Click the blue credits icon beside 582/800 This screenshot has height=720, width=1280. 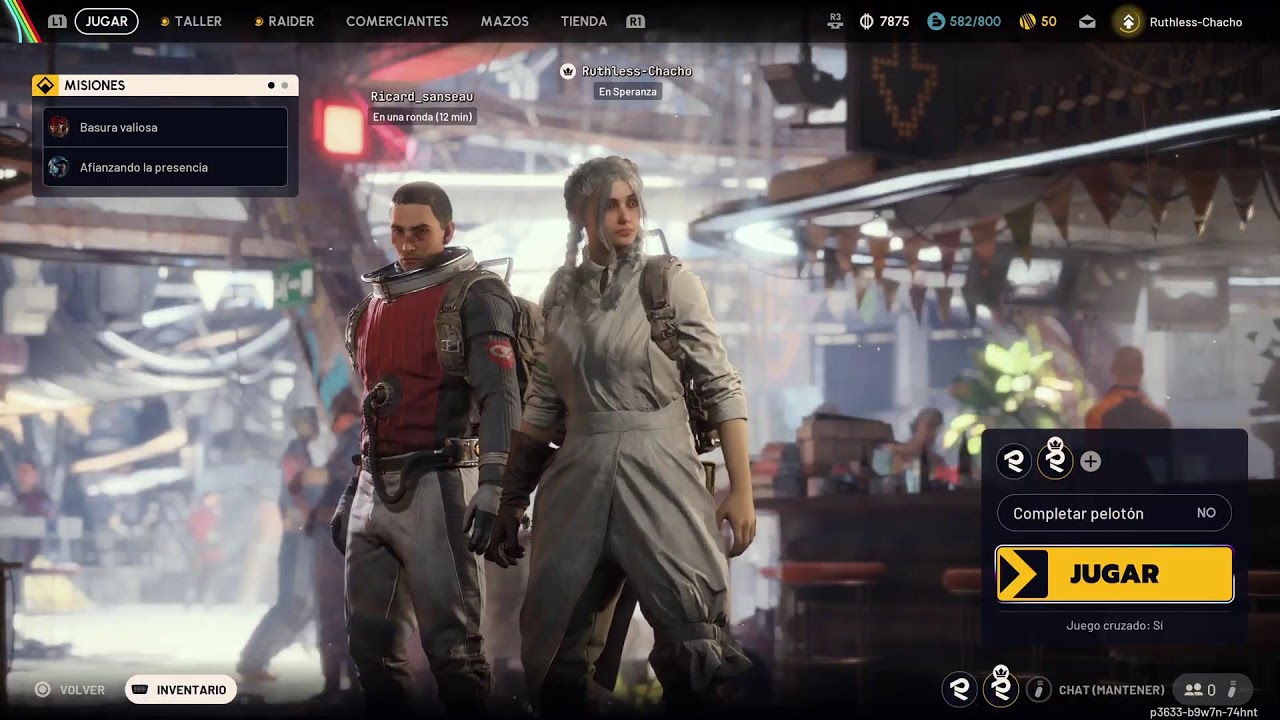[936, 21]
